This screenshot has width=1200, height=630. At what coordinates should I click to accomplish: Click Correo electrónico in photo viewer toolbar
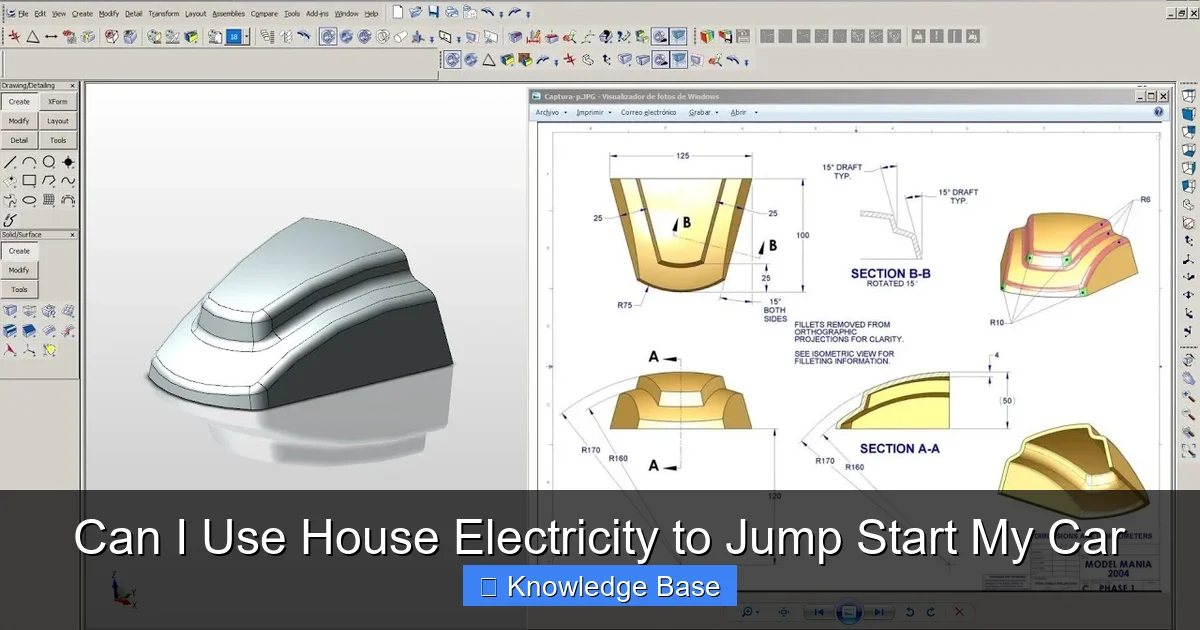click(647, 112)
